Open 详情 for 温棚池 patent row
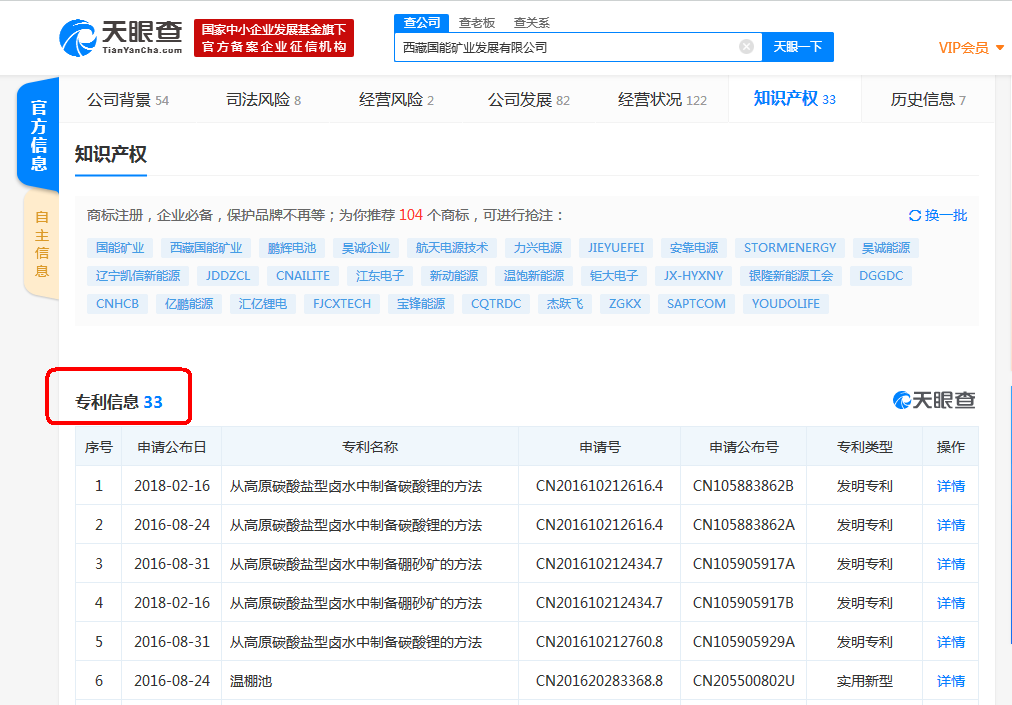1012x705 pixels. [x=951, y=681]
